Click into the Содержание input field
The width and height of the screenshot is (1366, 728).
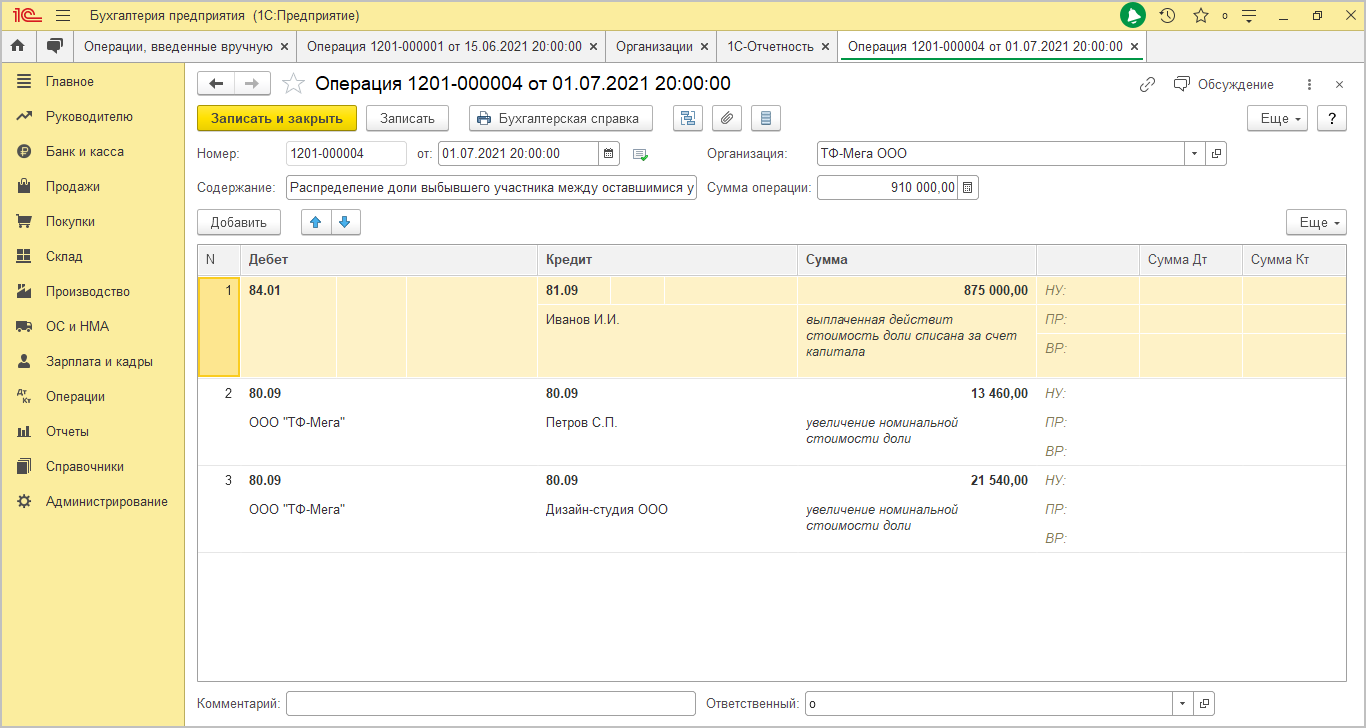pos(491,187)
